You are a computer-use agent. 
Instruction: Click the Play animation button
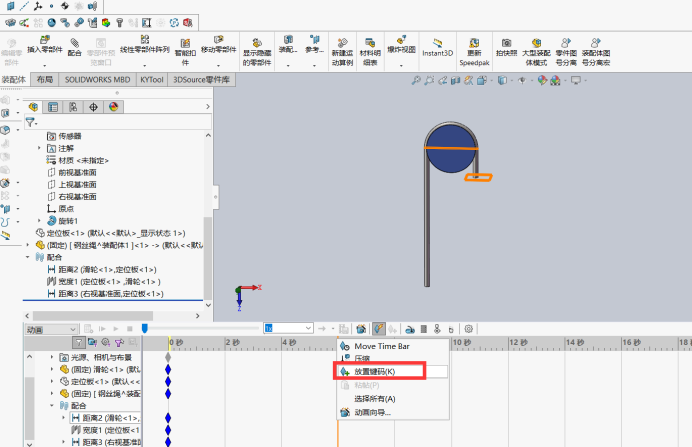116,329
